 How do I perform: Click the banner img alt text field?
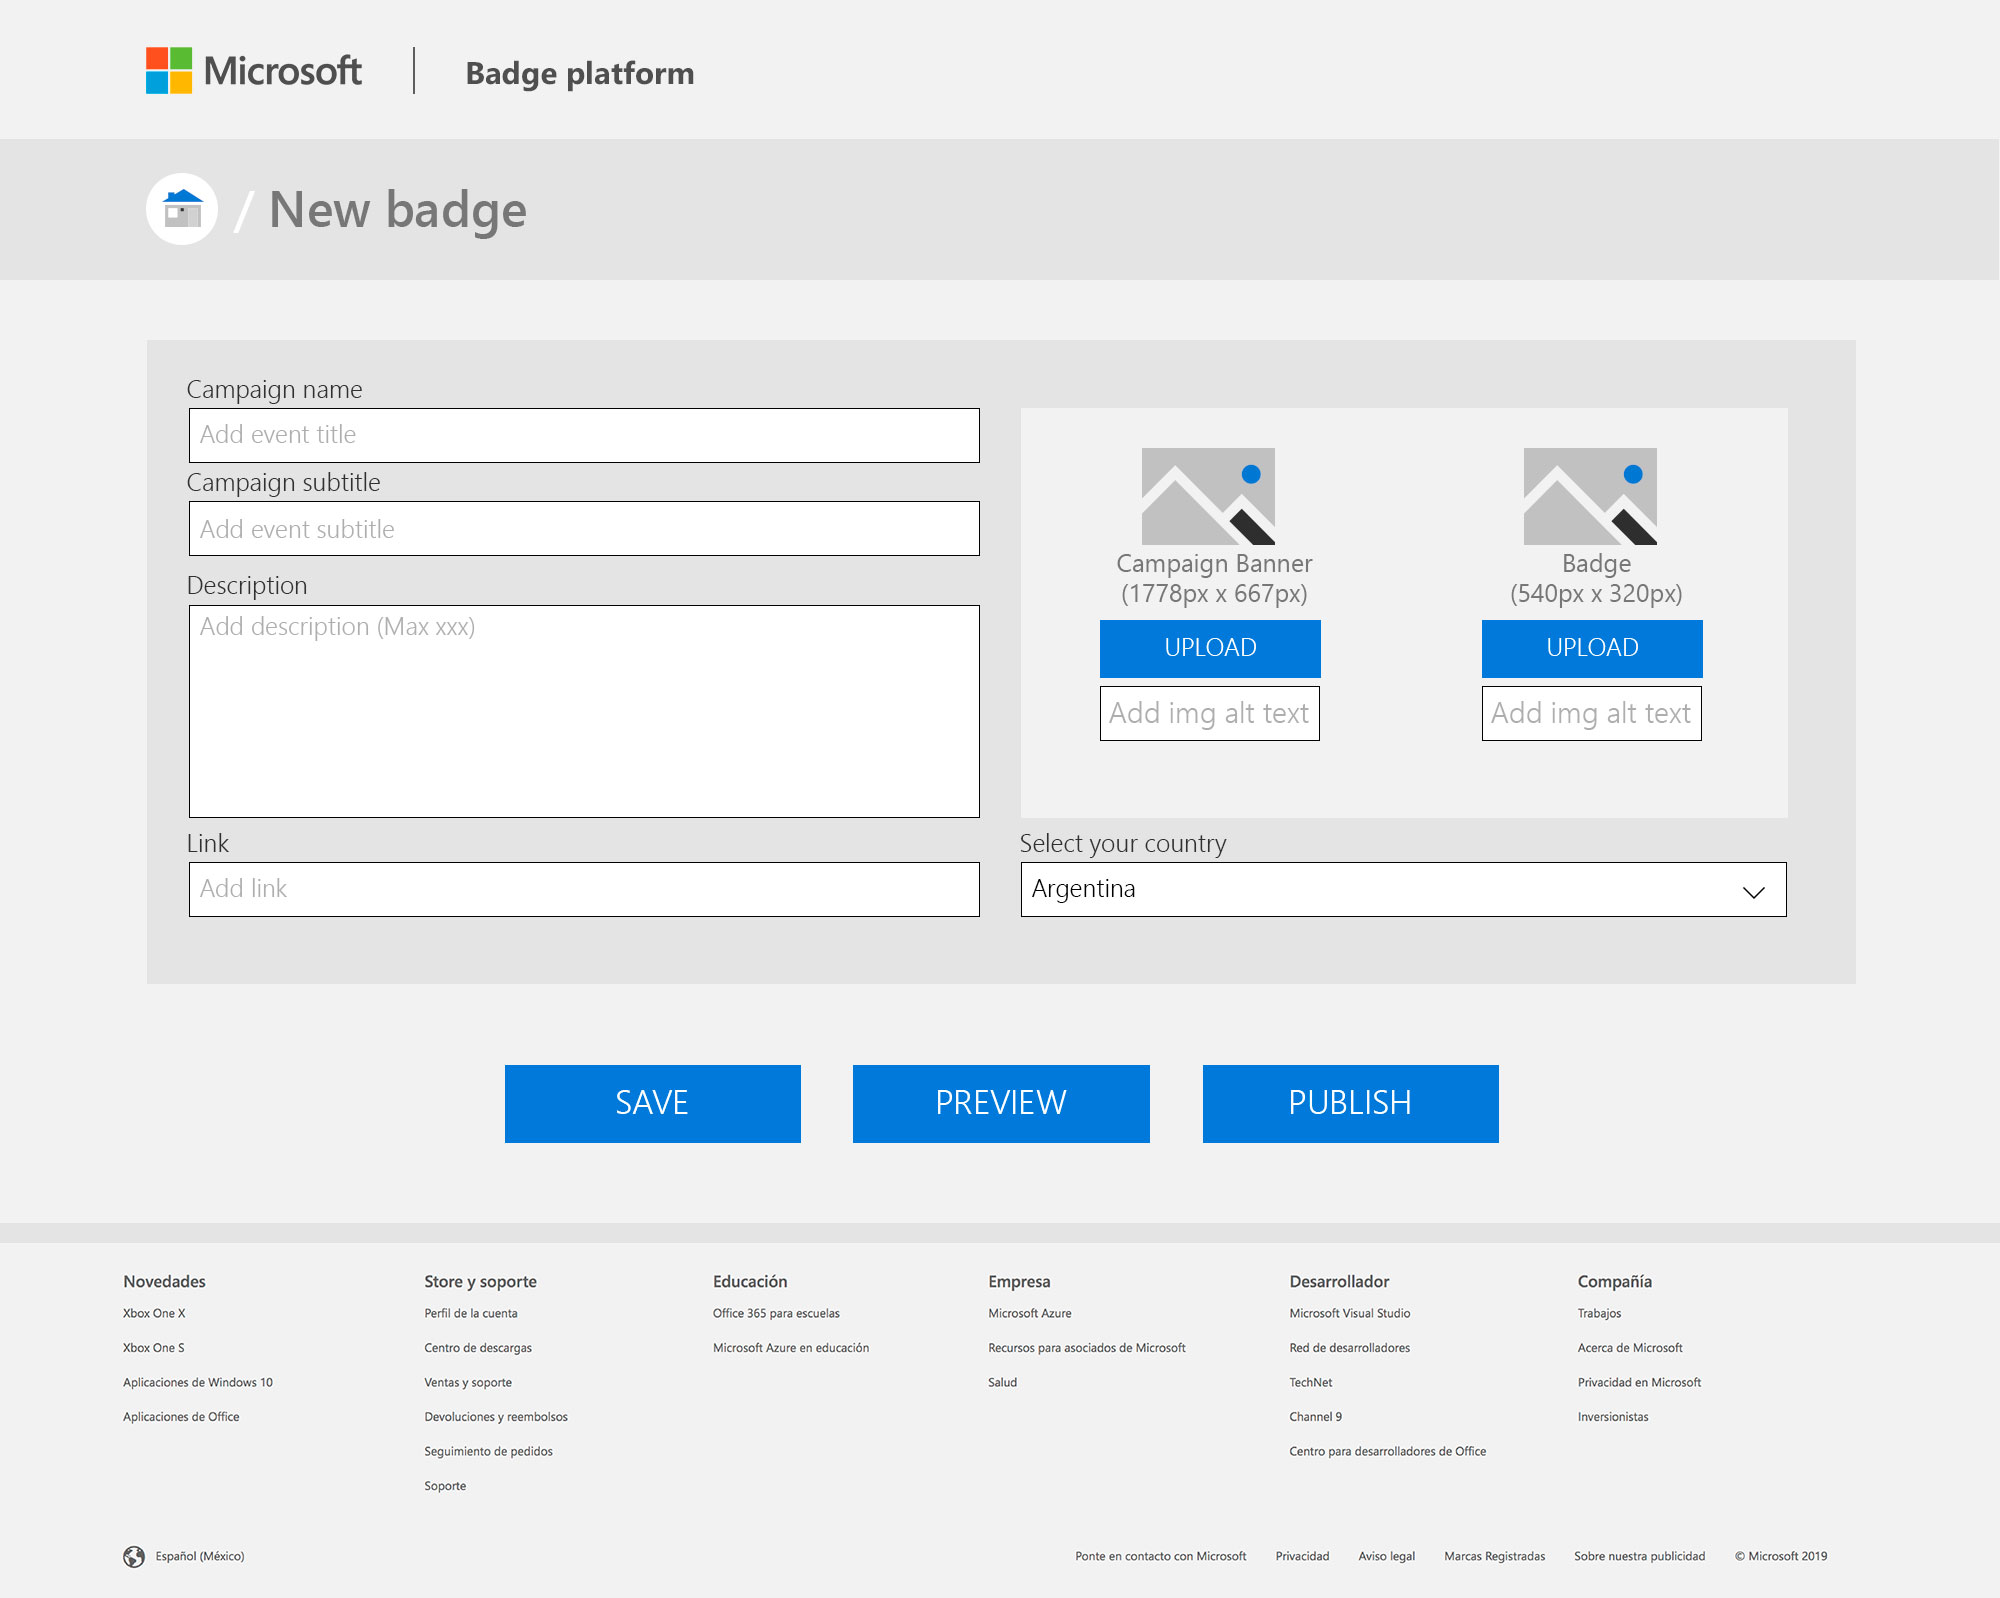(1209, 713)
